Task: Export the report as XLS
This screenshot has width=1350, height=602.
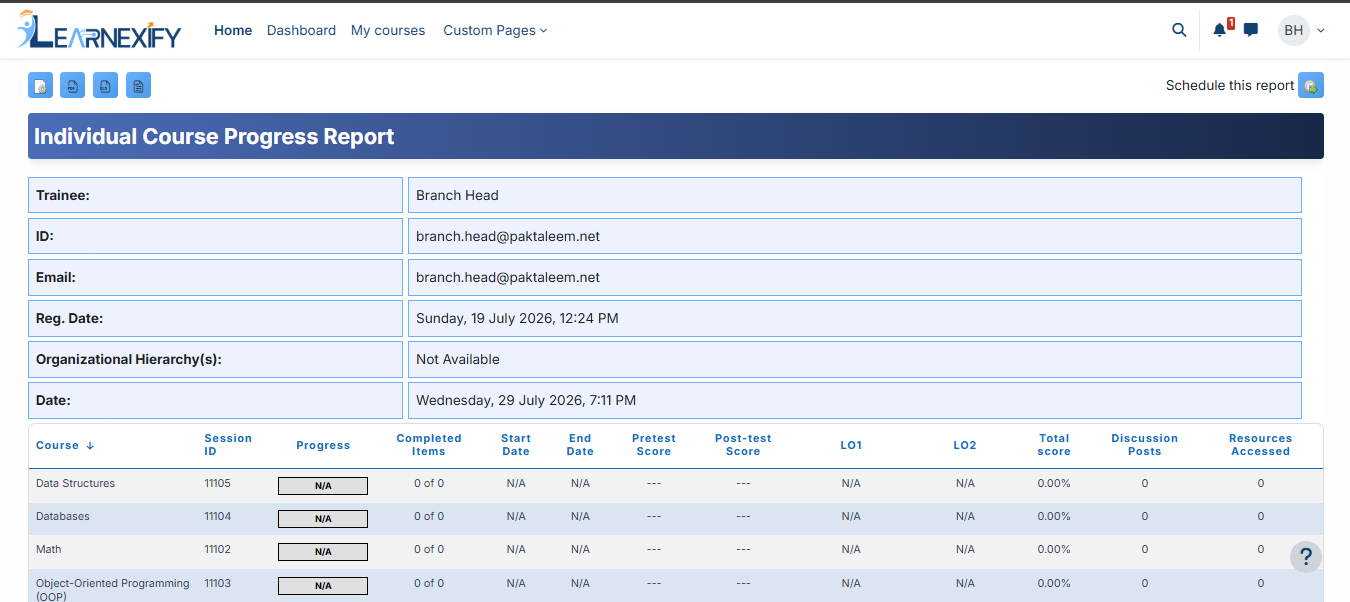Action: click(x=106, y=86)
